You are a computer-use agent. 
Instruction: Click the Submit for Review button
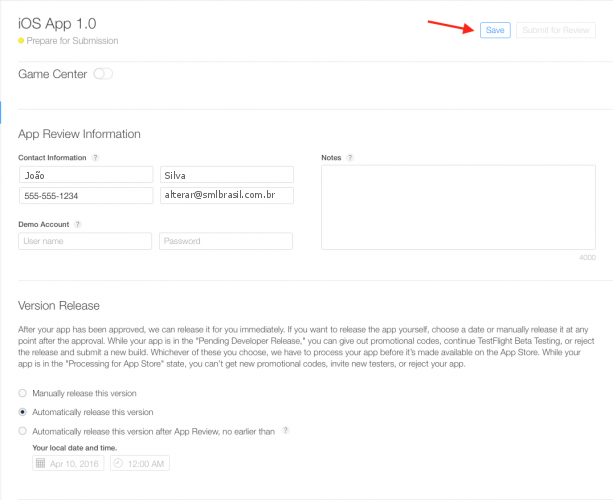pyautogui.click(x=556, y=30)
